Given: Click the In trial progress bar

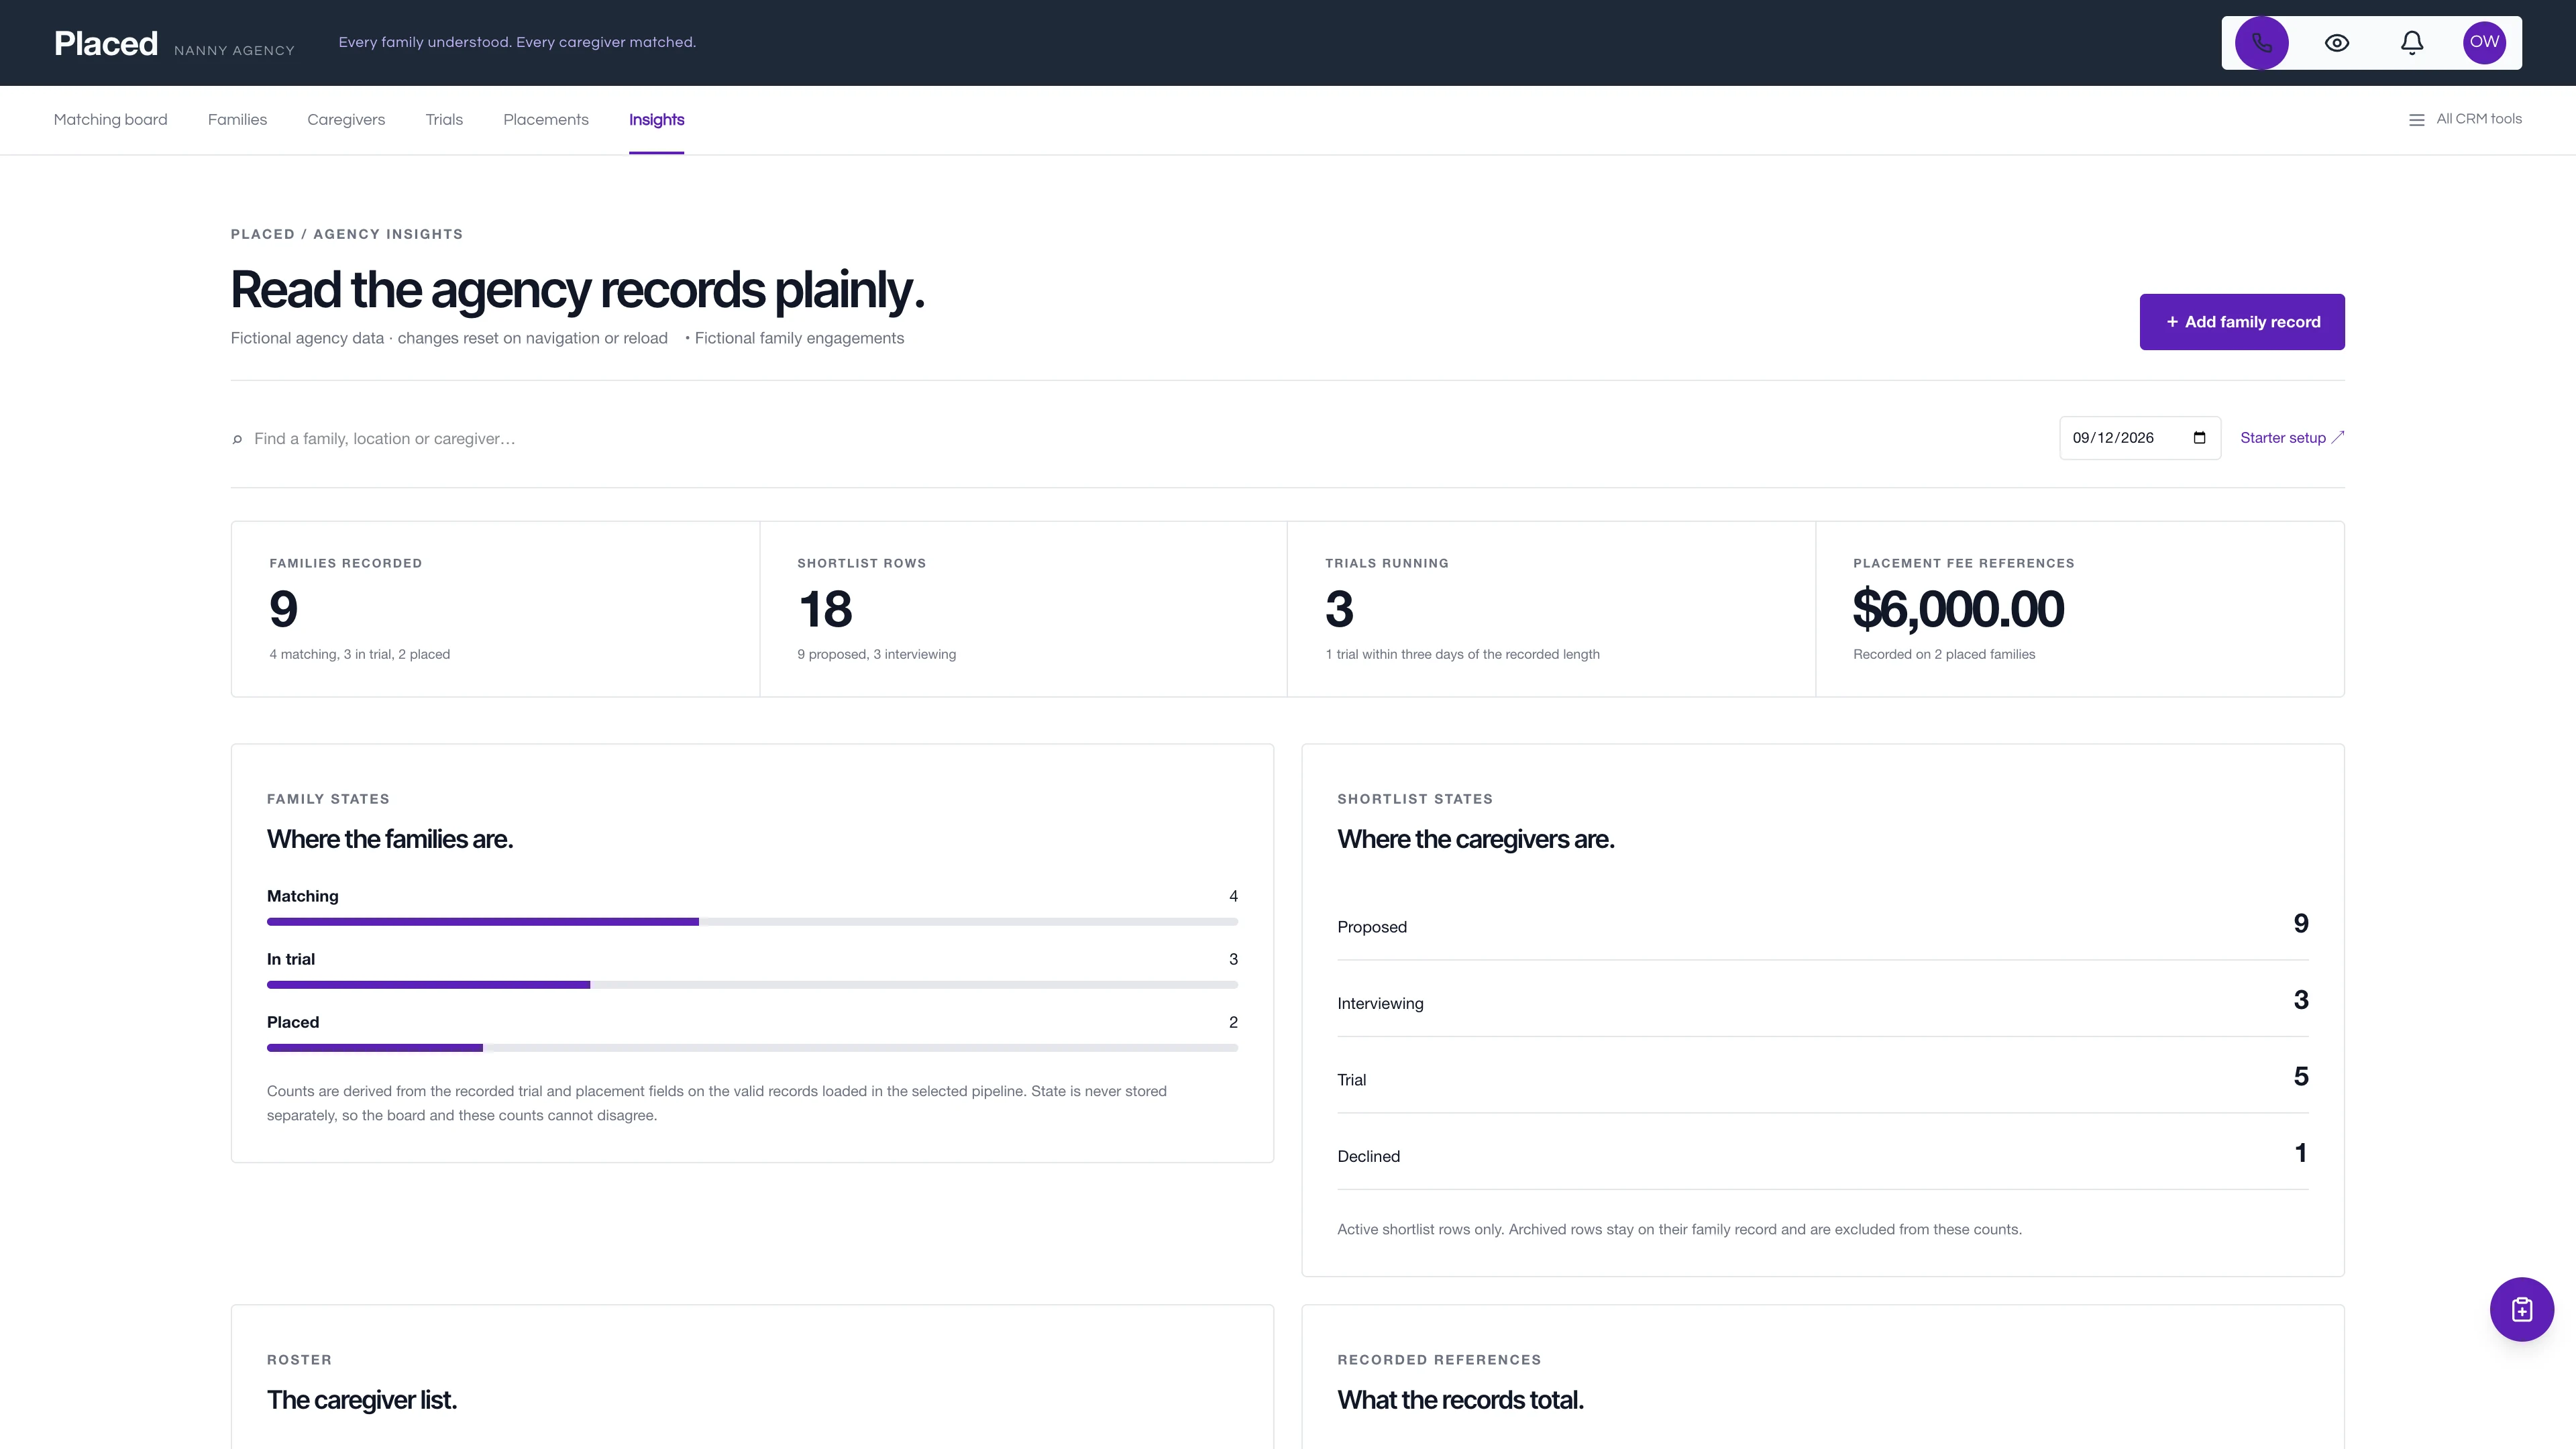Looking at the screenshot, I should tap(752, 985).
